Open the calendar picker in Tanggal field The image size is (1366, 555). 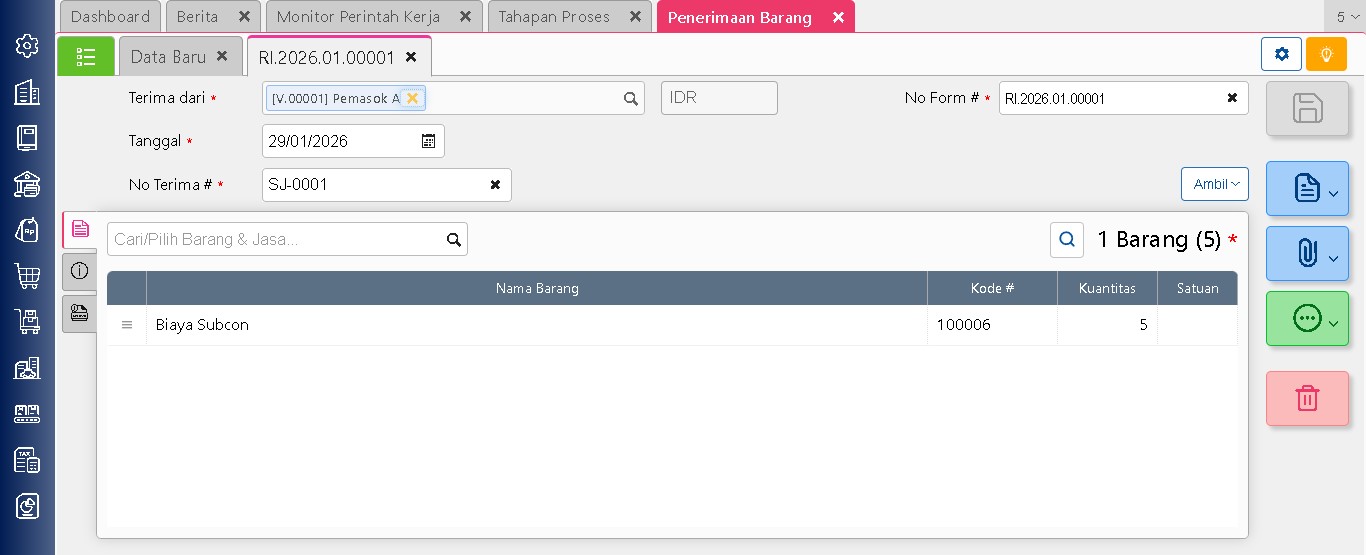click(428, 141)
